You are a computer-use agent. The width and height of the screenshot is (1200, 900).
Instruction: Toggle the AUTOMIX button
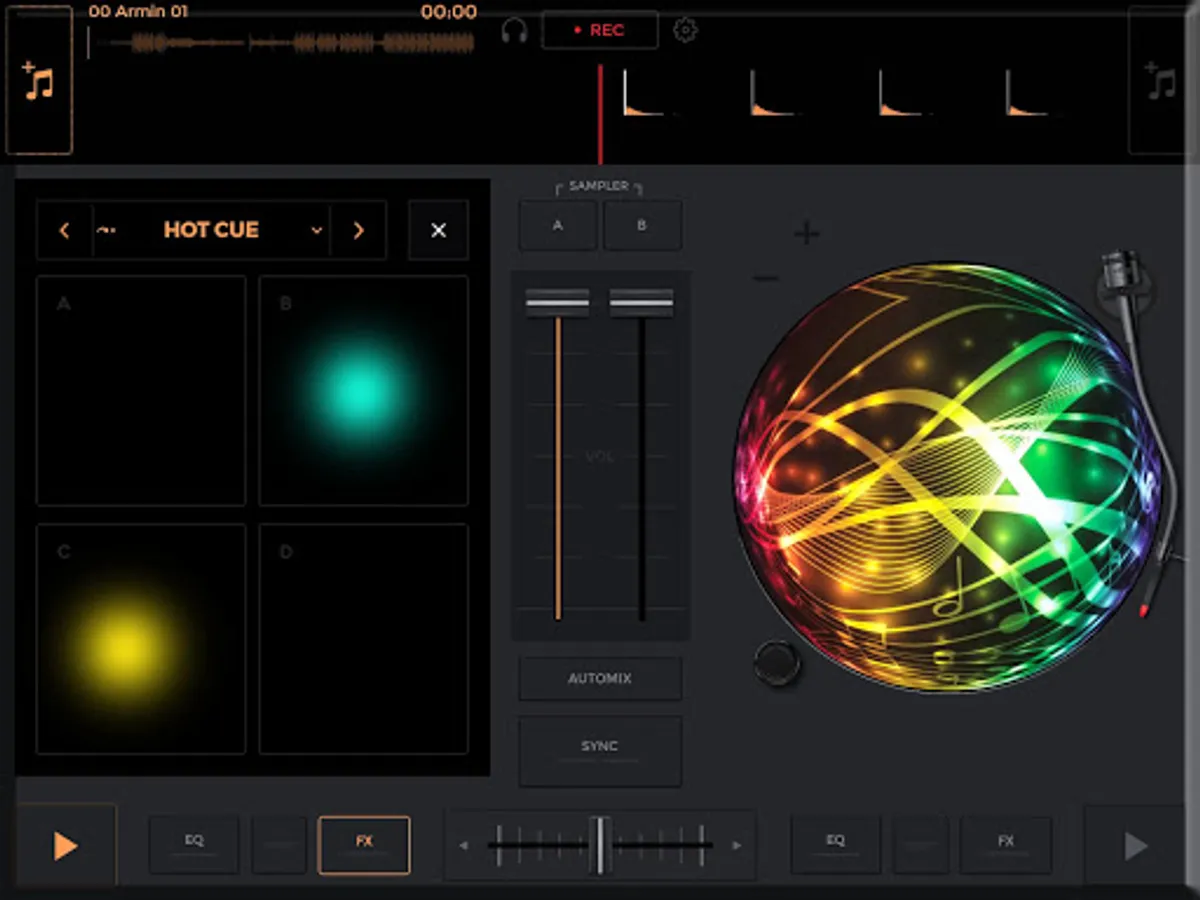coord(600,678)
